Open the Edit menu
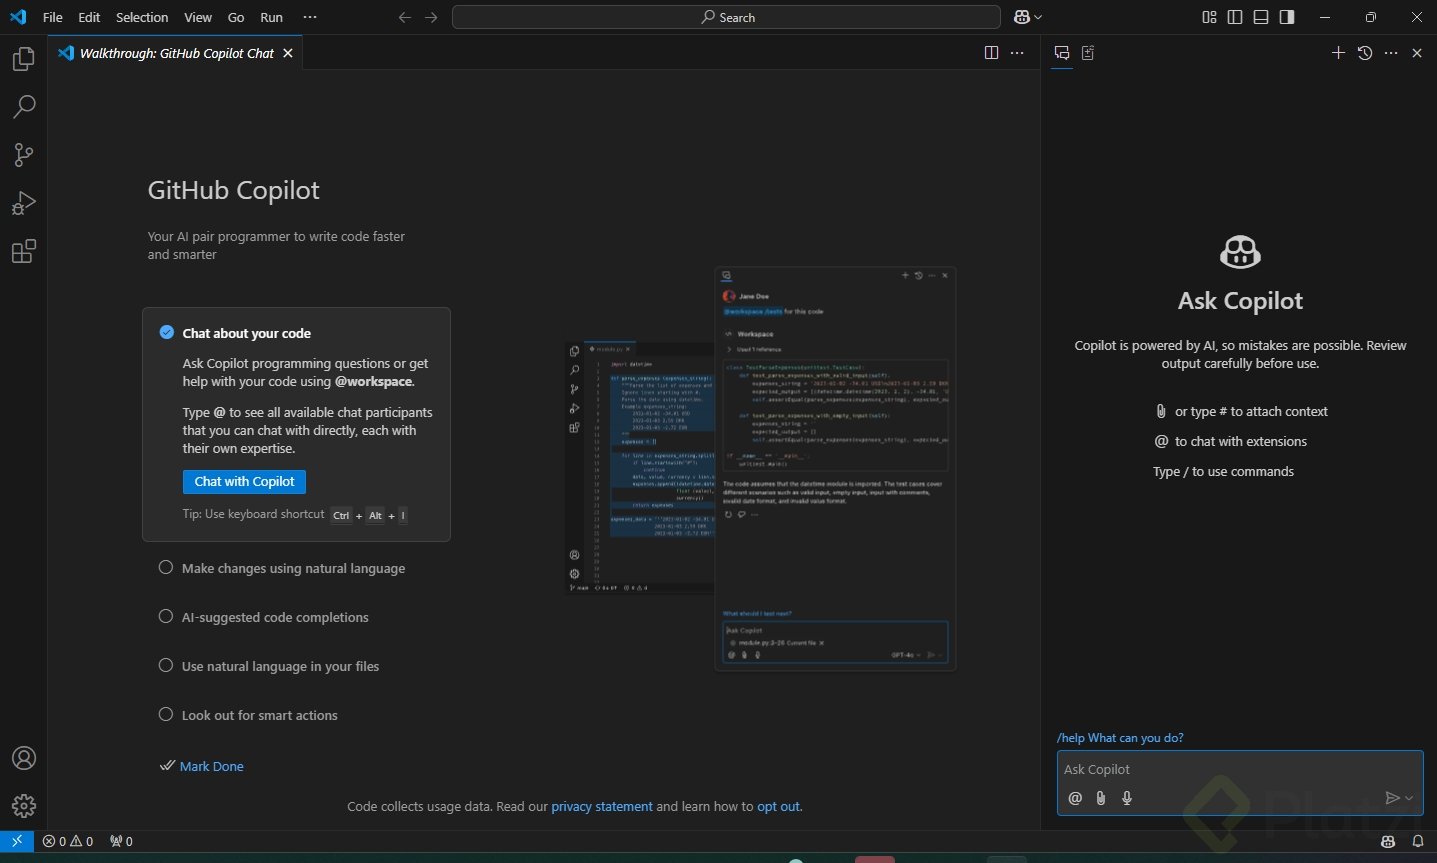This screenshot has width=1437, height=863. coord(89,17)
